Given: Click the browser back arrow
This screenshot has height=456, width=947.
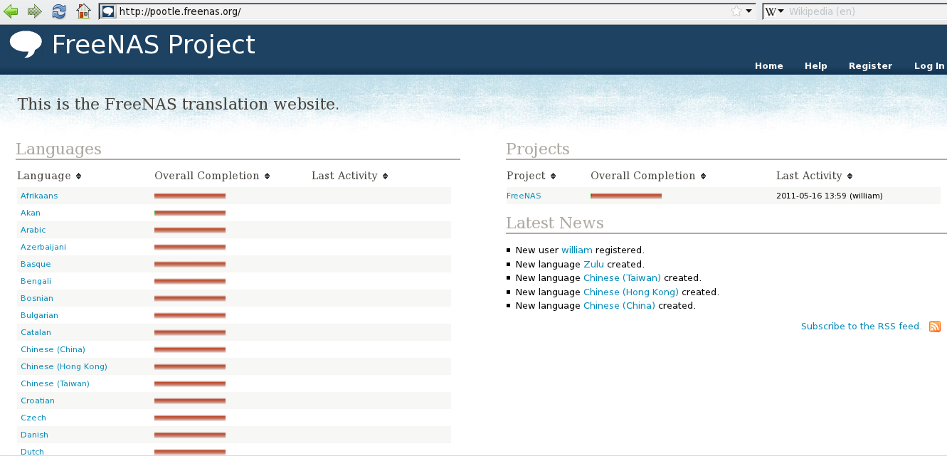Looking at the screenshot, I should click(x=11, y=11).
